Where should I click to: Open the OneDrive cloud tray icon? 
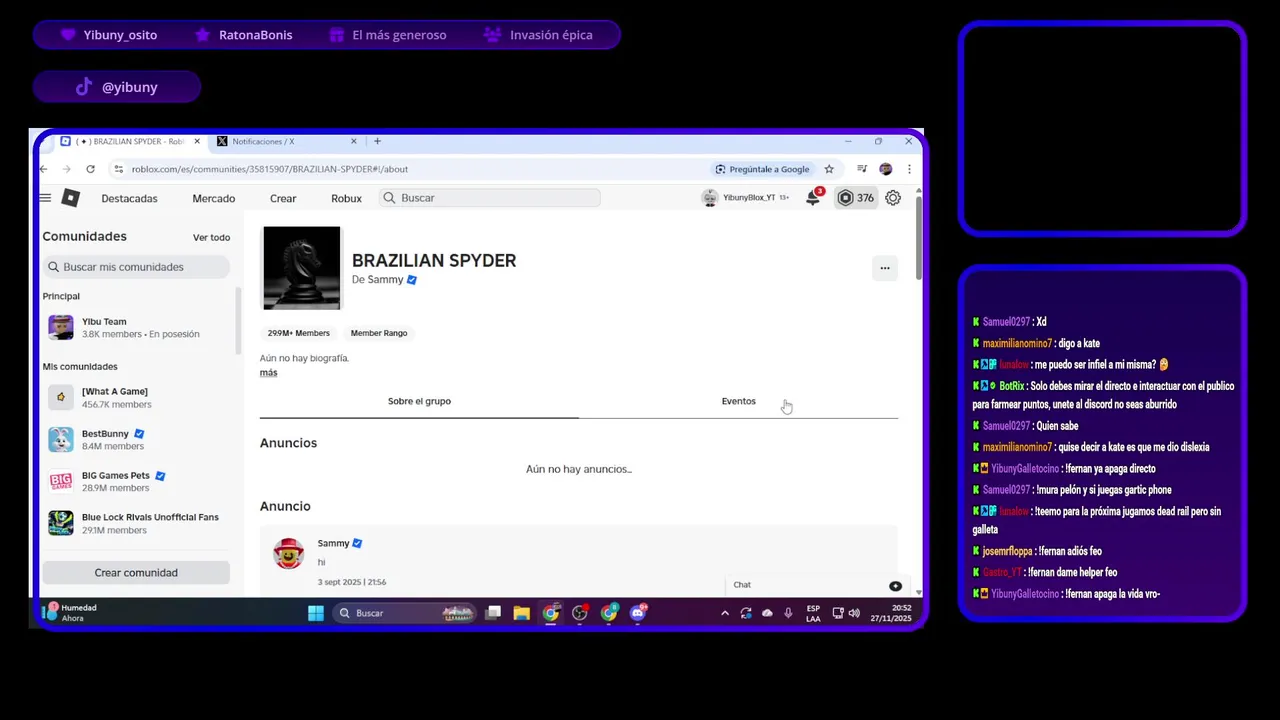coord(767,613)
